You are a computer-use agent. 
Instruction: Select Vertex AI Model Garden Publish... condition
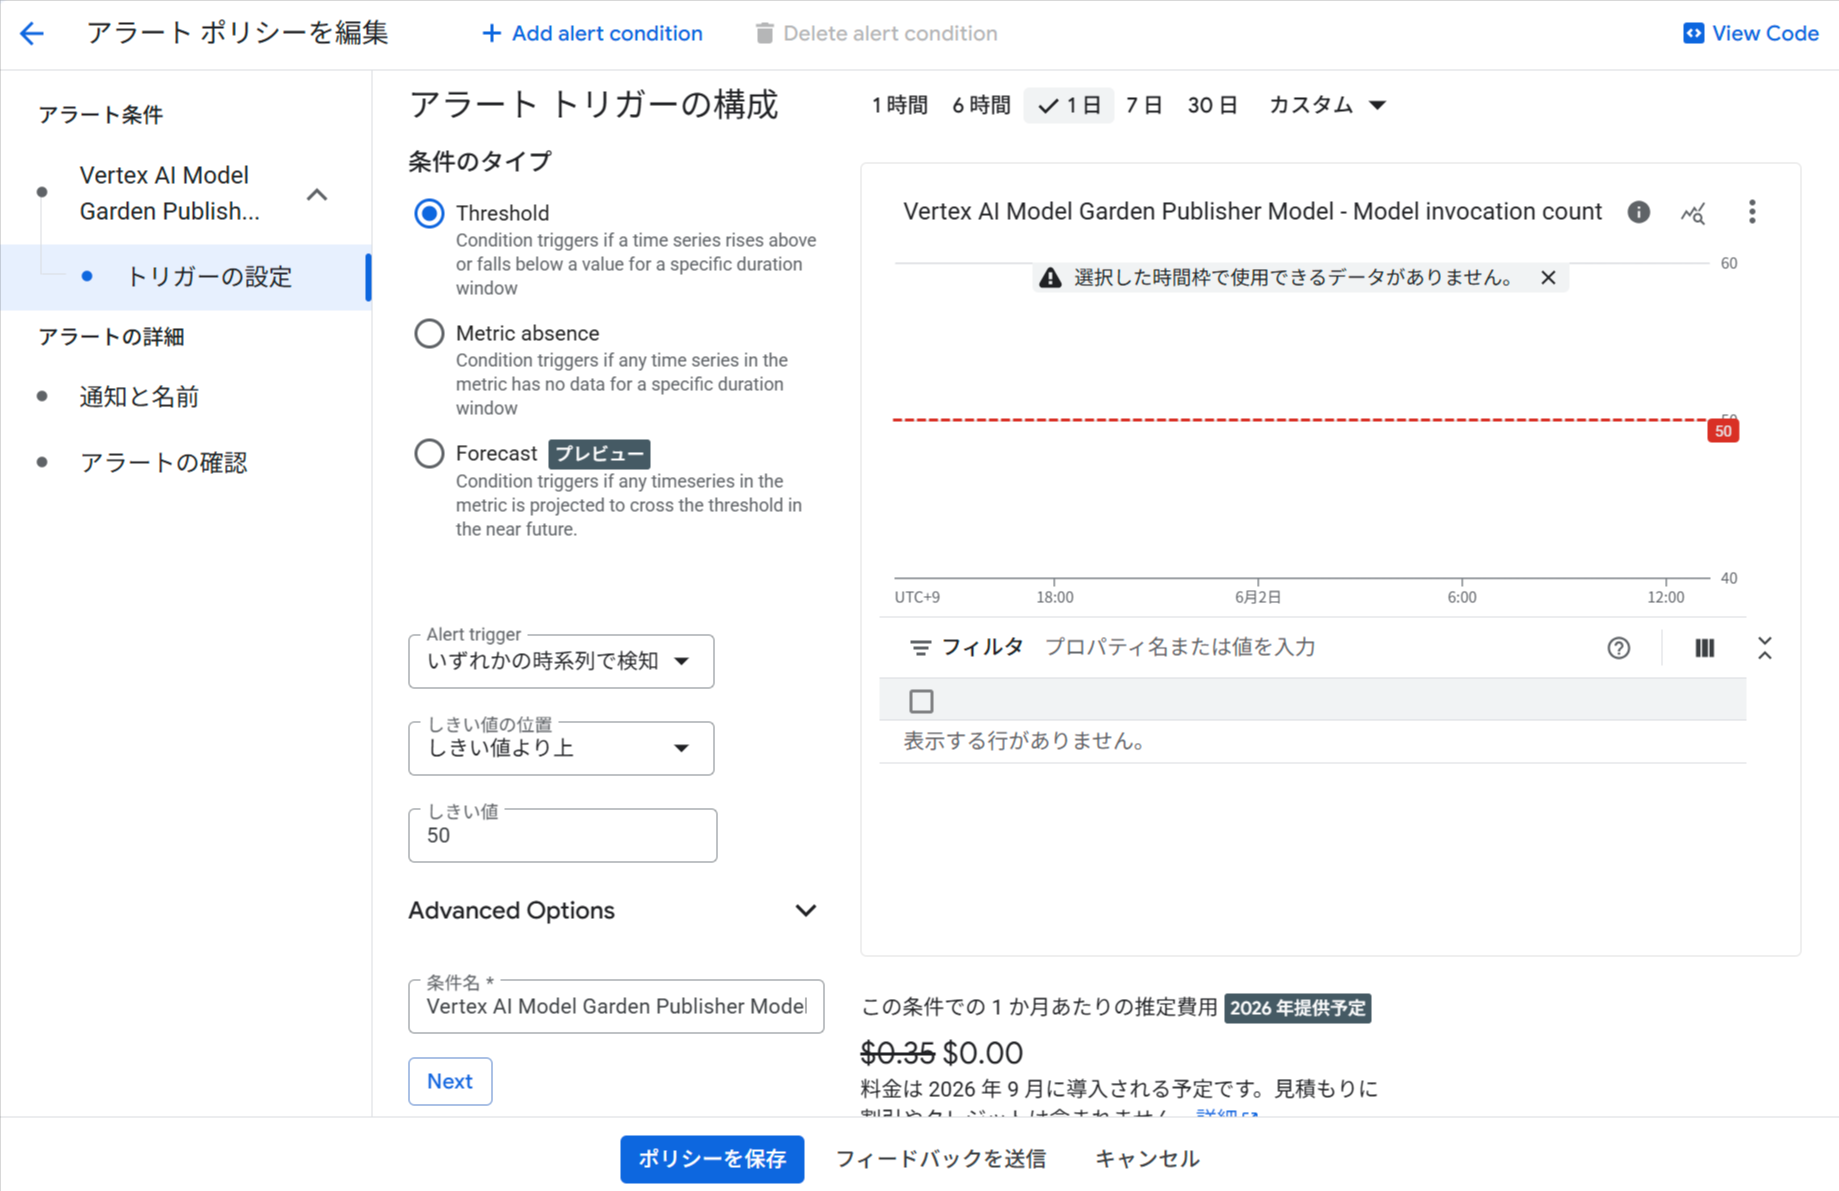[x=169, y=194]
